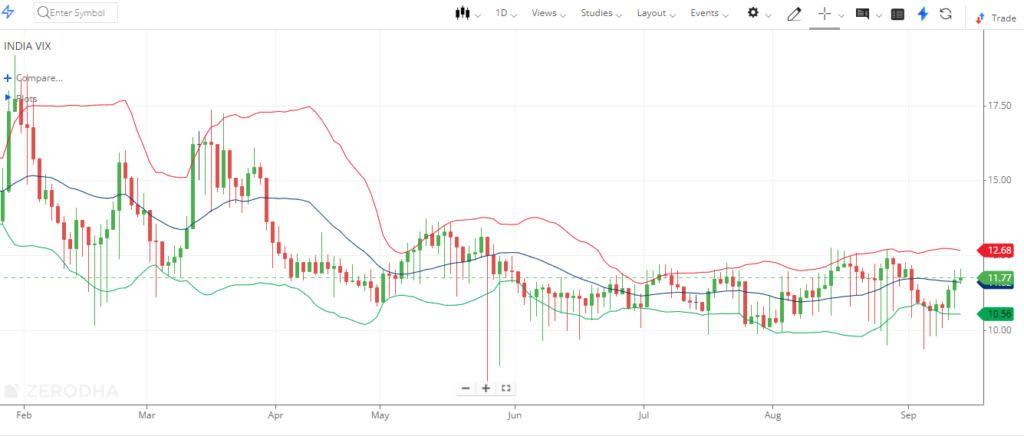Image resolution: width=1024 pixels, height=436 pixels.
Task: Click the 15.00 y-axis label
Action: (1000, 179)
